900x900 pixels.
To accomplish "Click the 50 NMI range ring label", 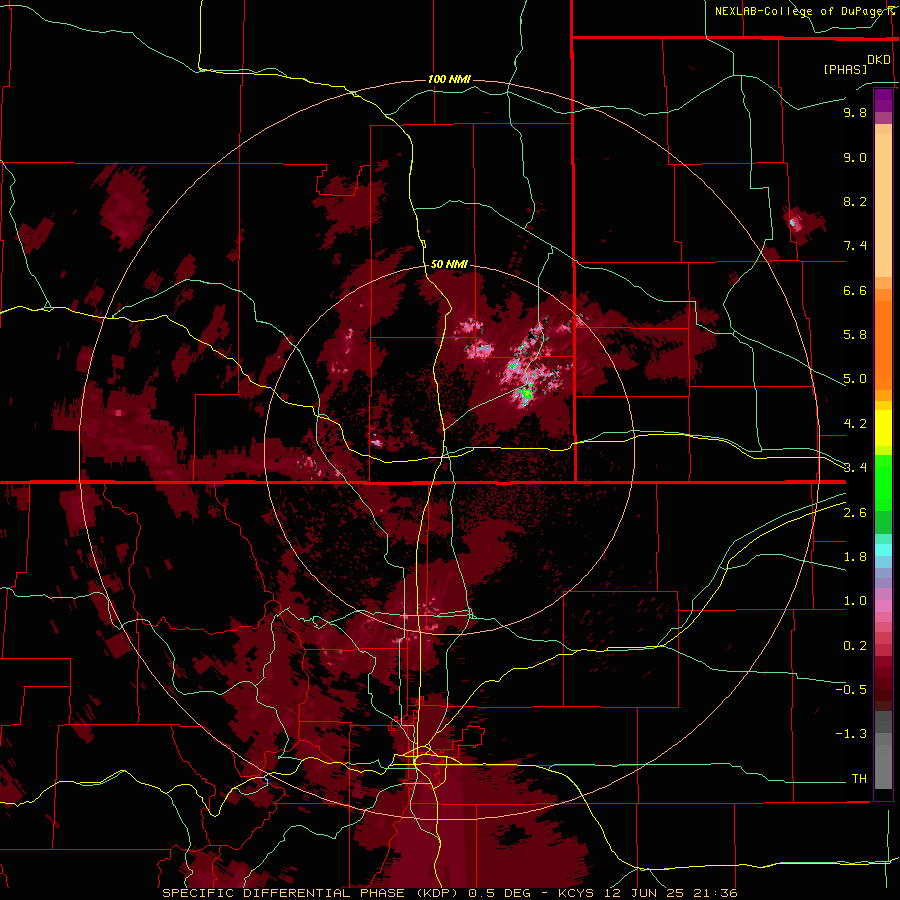I will coord(449,264).
